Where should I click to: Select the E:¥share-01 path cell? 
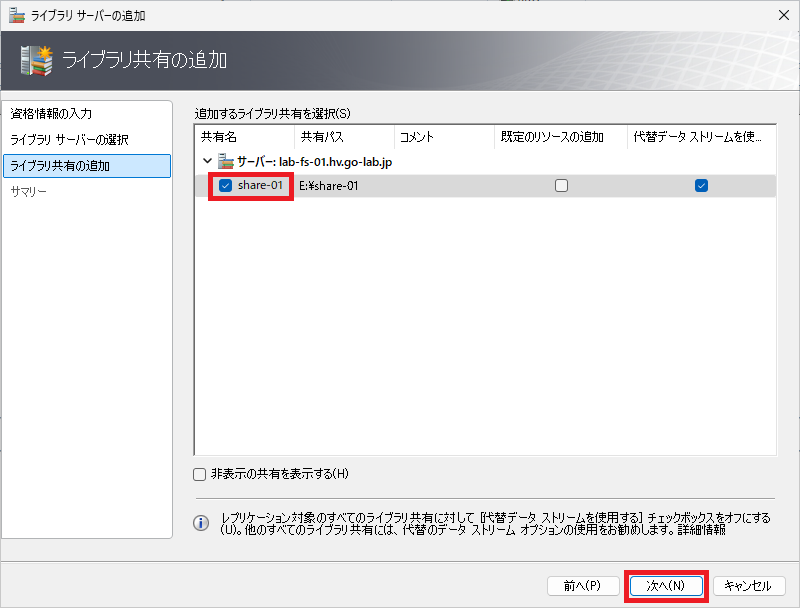(x=329, y=186)
